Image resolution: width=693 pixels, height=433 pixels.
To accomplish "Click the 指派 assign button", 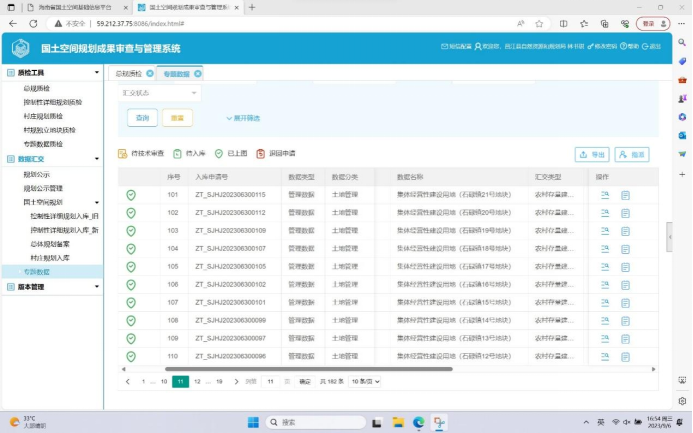I will (632, 154).
